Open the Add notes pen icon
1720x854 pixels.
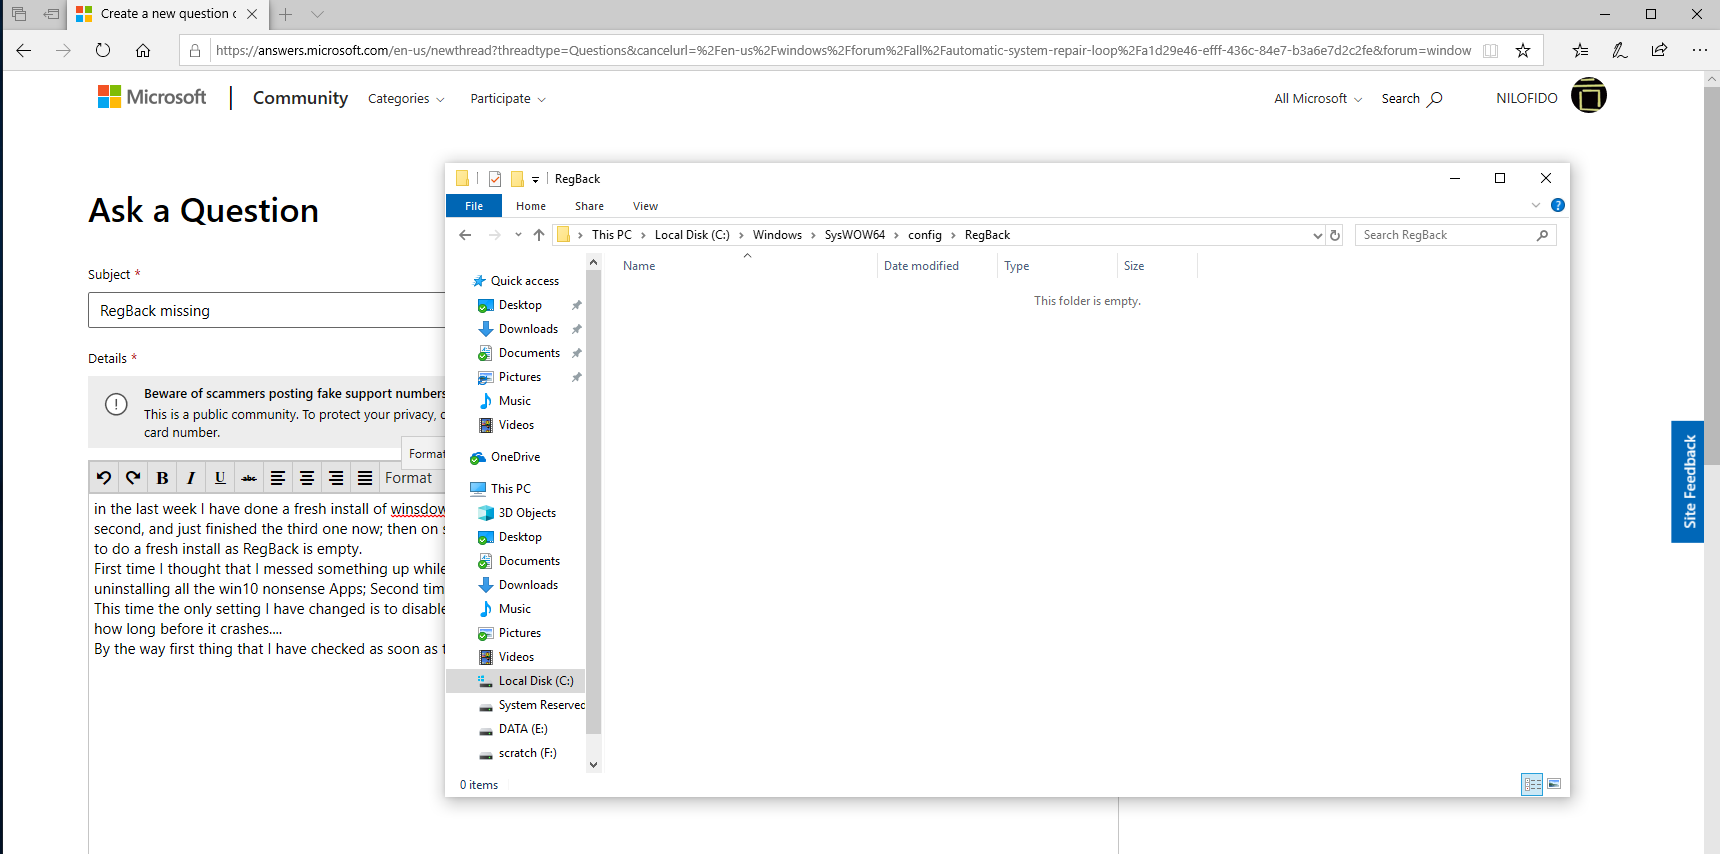coord(1620,50)
